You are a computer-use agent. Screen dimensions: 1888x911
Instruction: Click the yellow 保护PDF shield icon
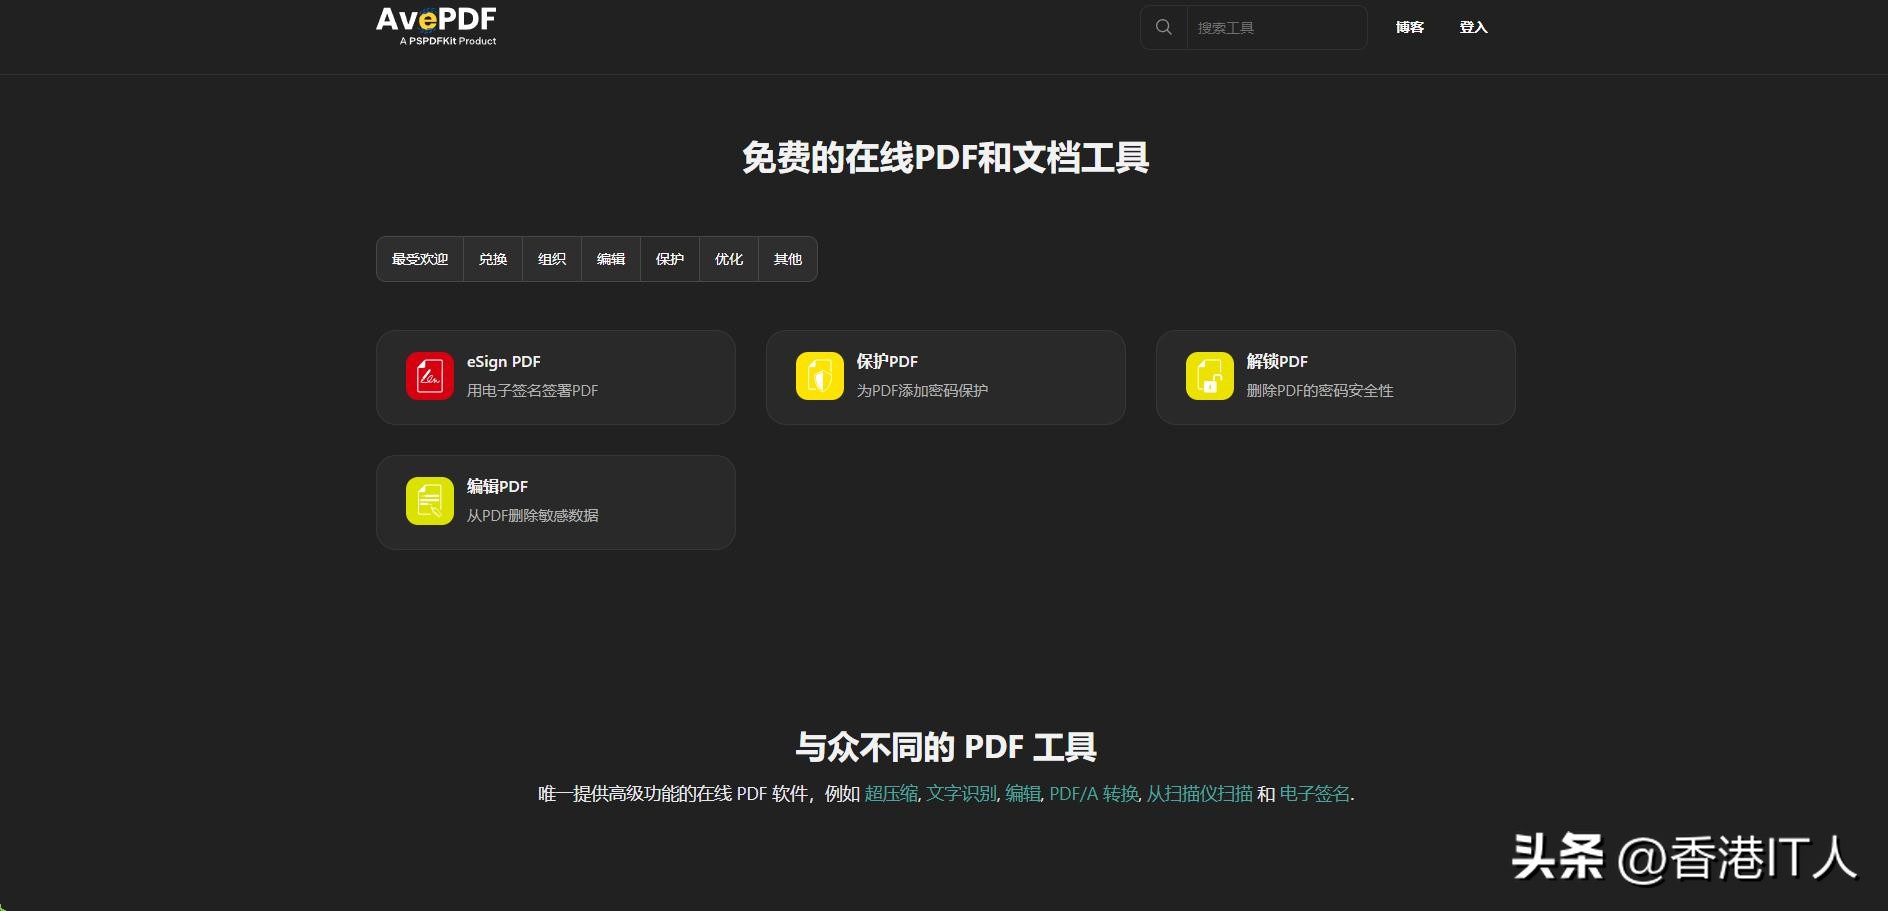pyautogui.click(x=820, y=376)
